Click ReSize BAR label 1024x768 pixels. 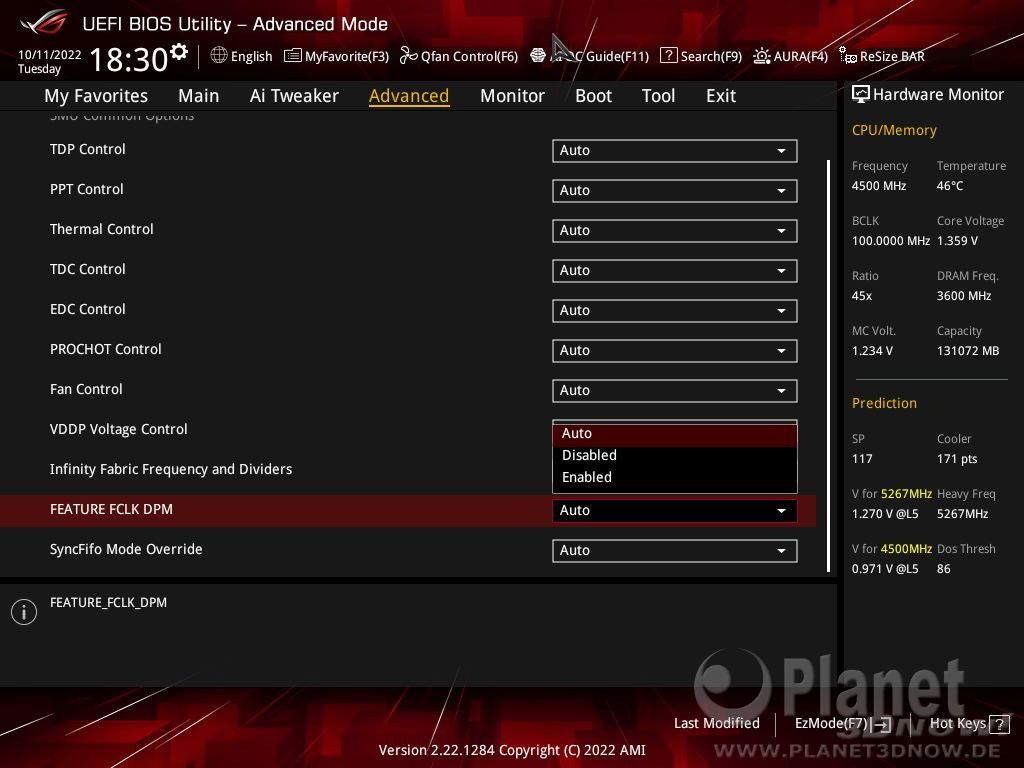892,56
